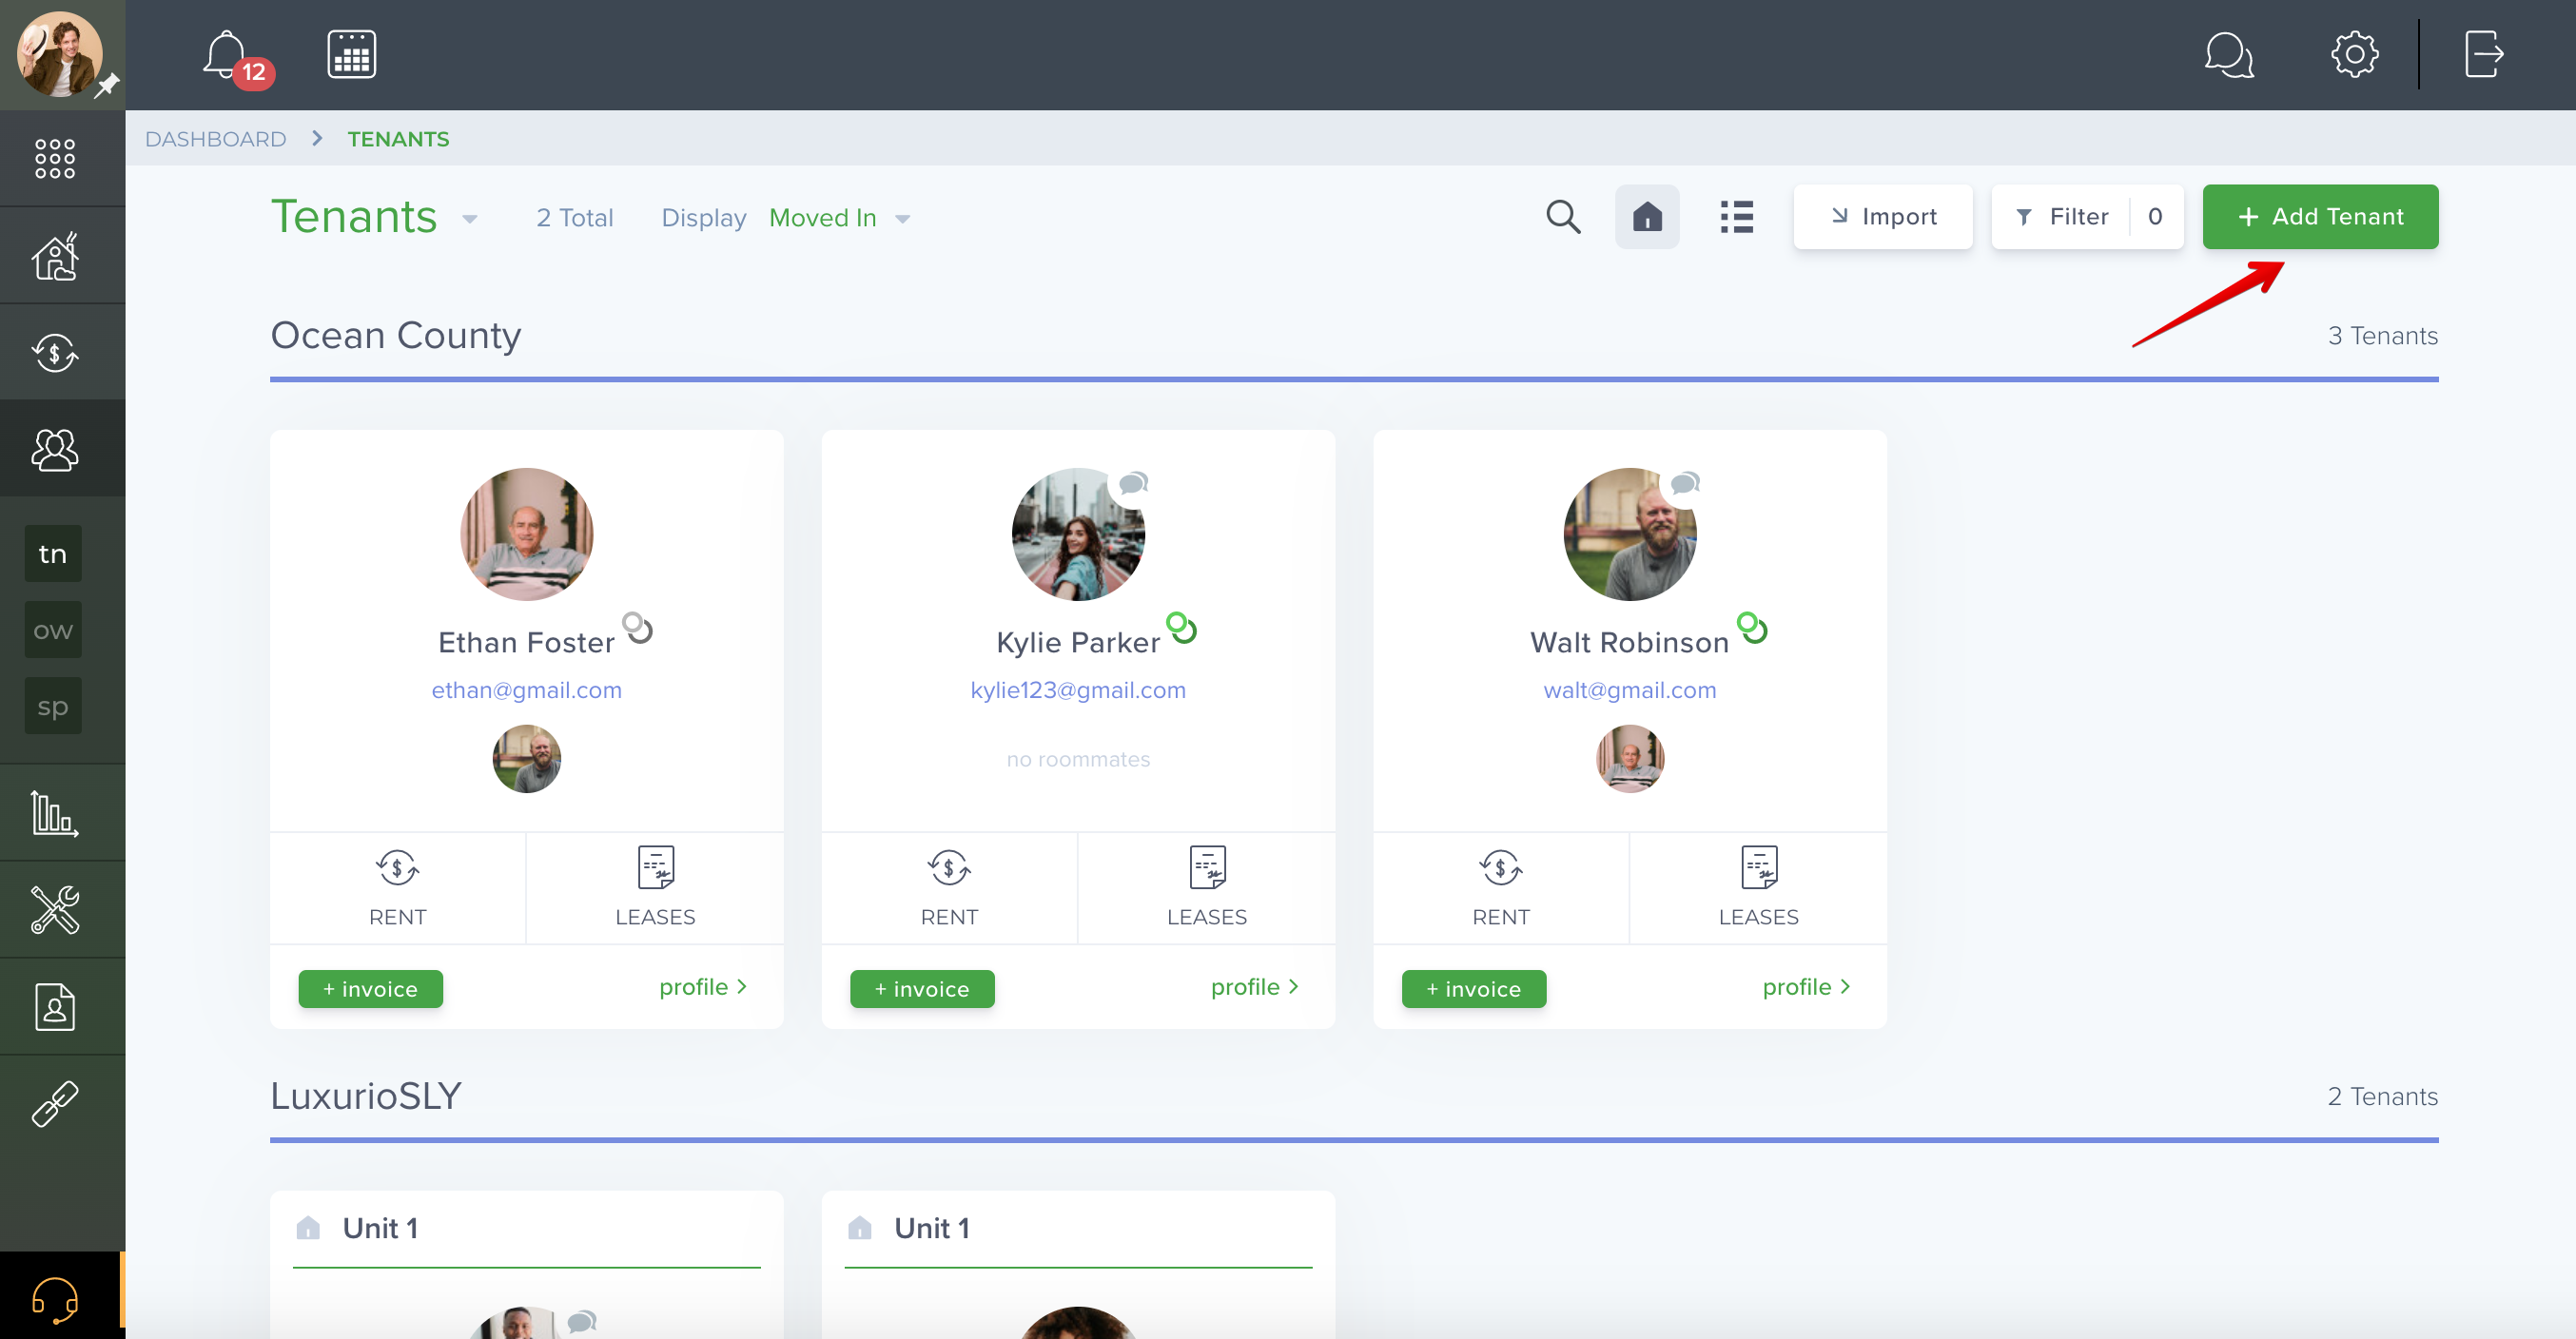Open Walt Robinson's profile link

pos(1807,987)
